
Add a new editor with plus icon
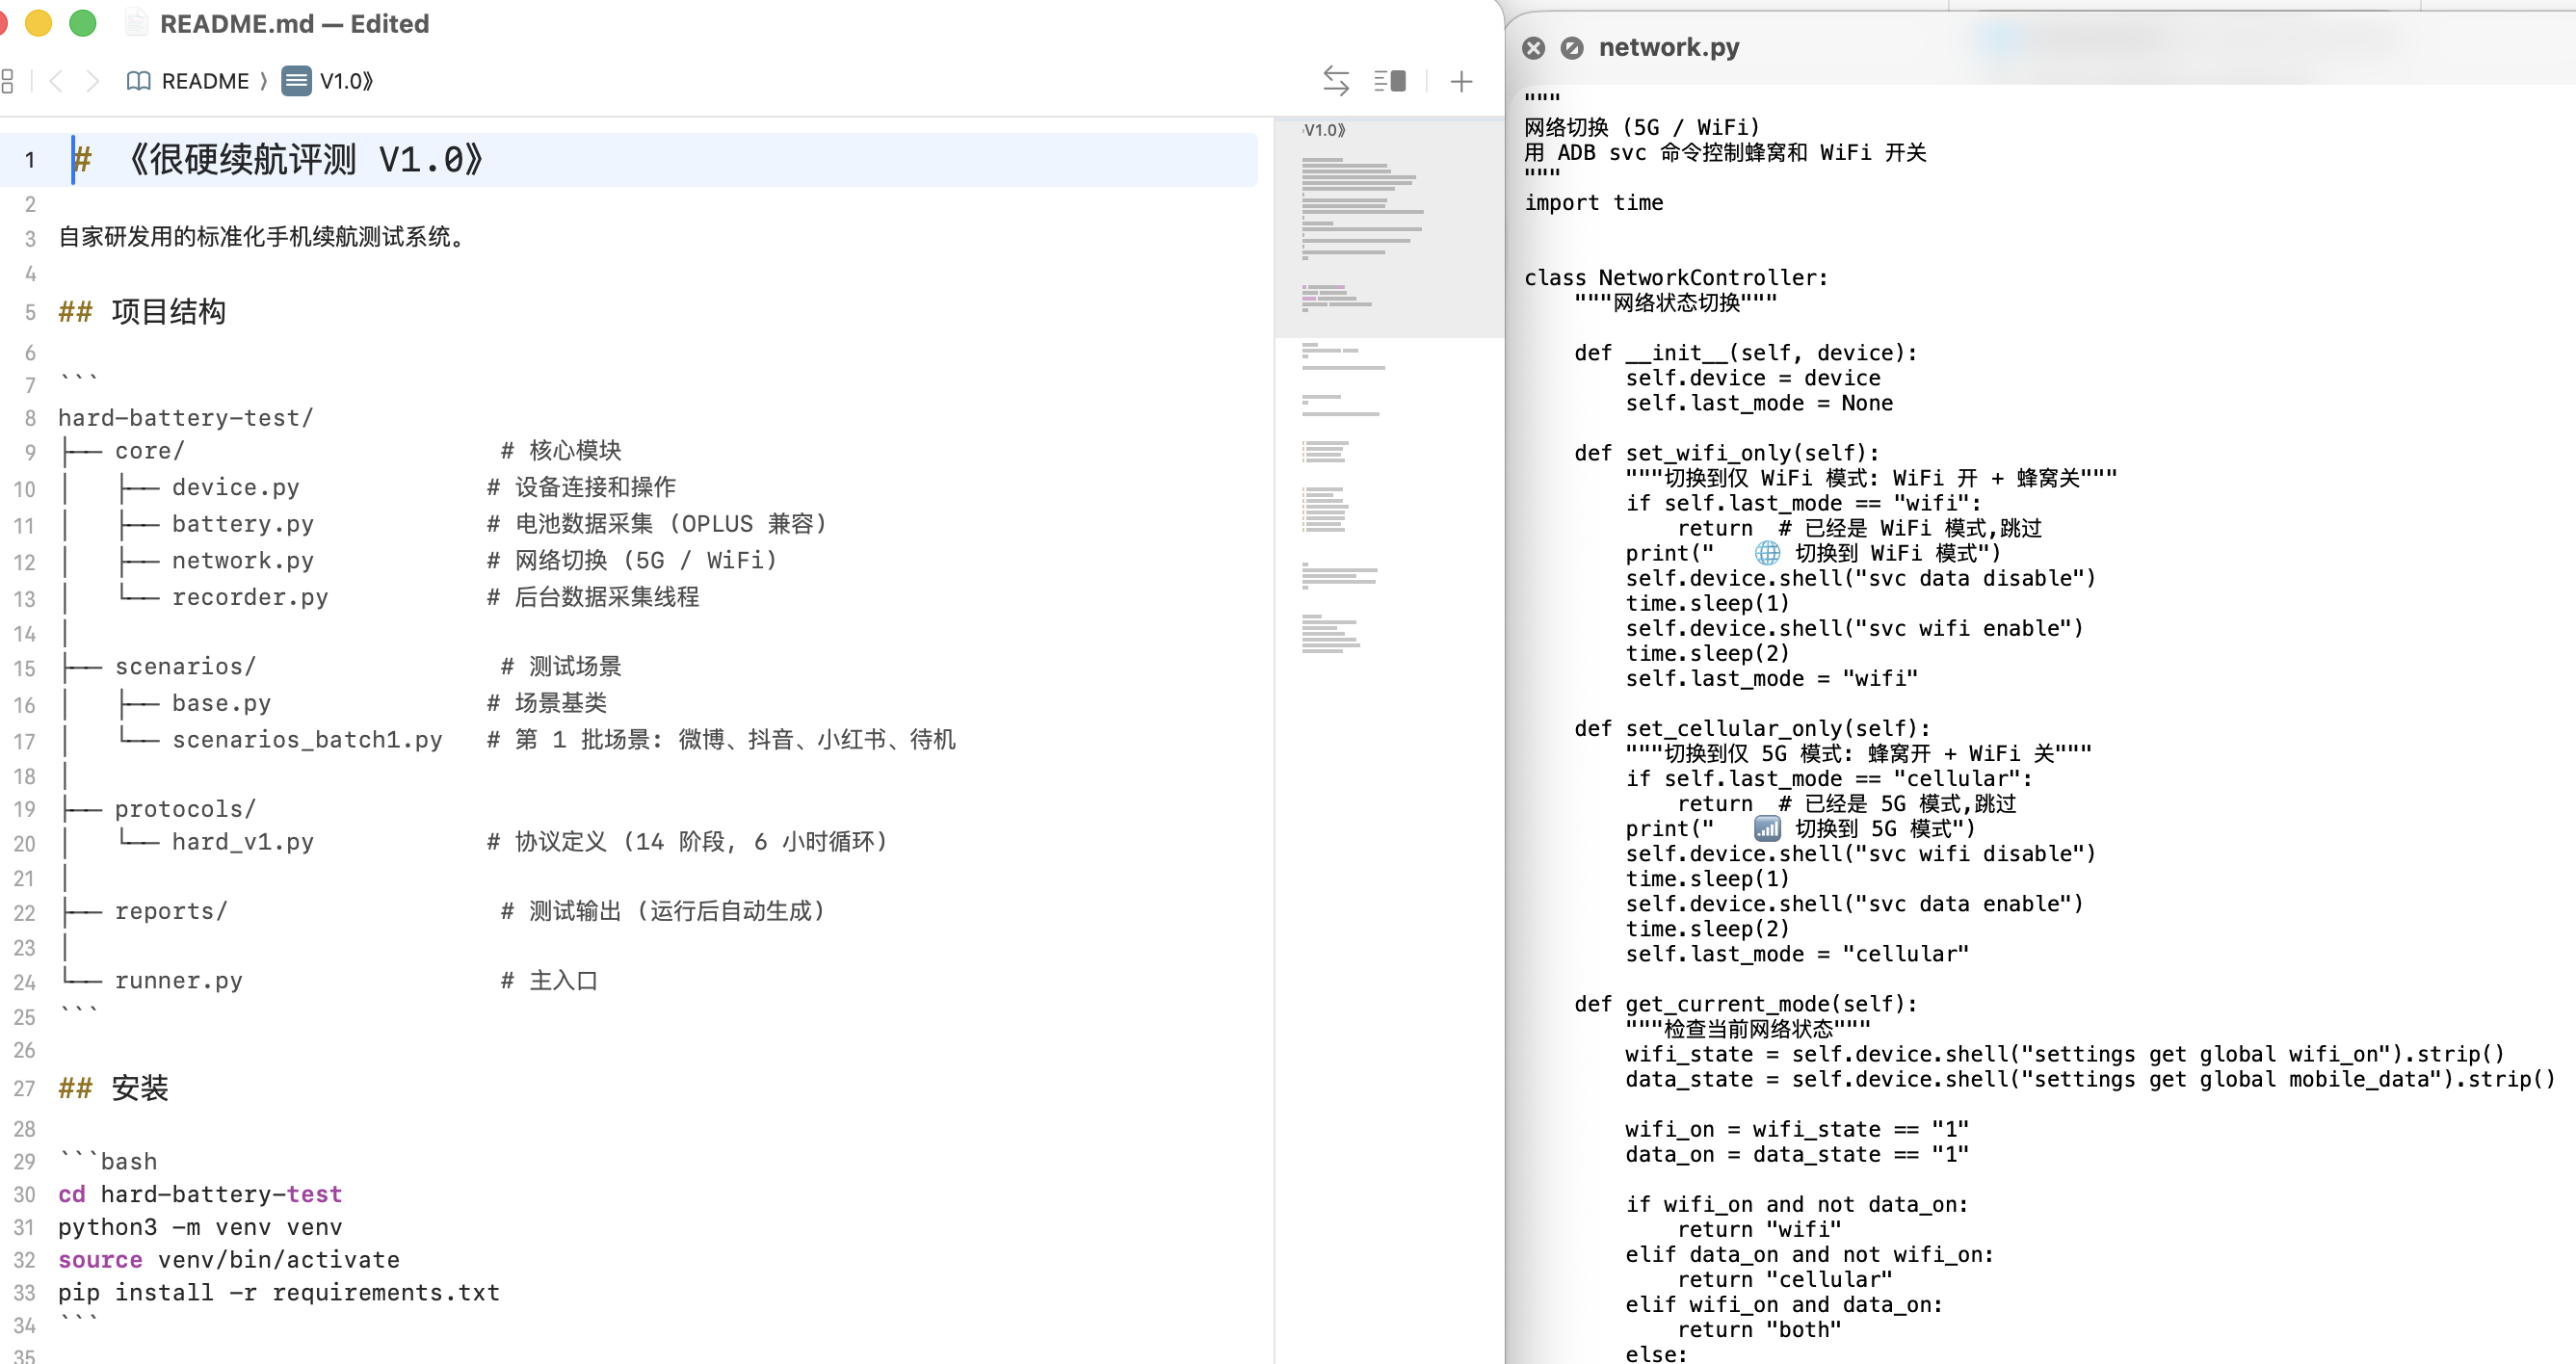click(1461, 81)
